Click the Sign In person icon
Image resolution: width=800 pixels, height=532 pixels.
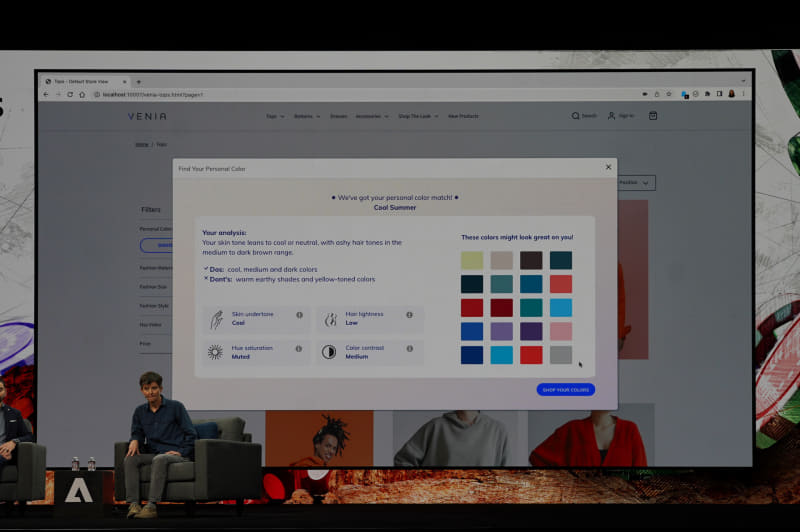[611, 116]
